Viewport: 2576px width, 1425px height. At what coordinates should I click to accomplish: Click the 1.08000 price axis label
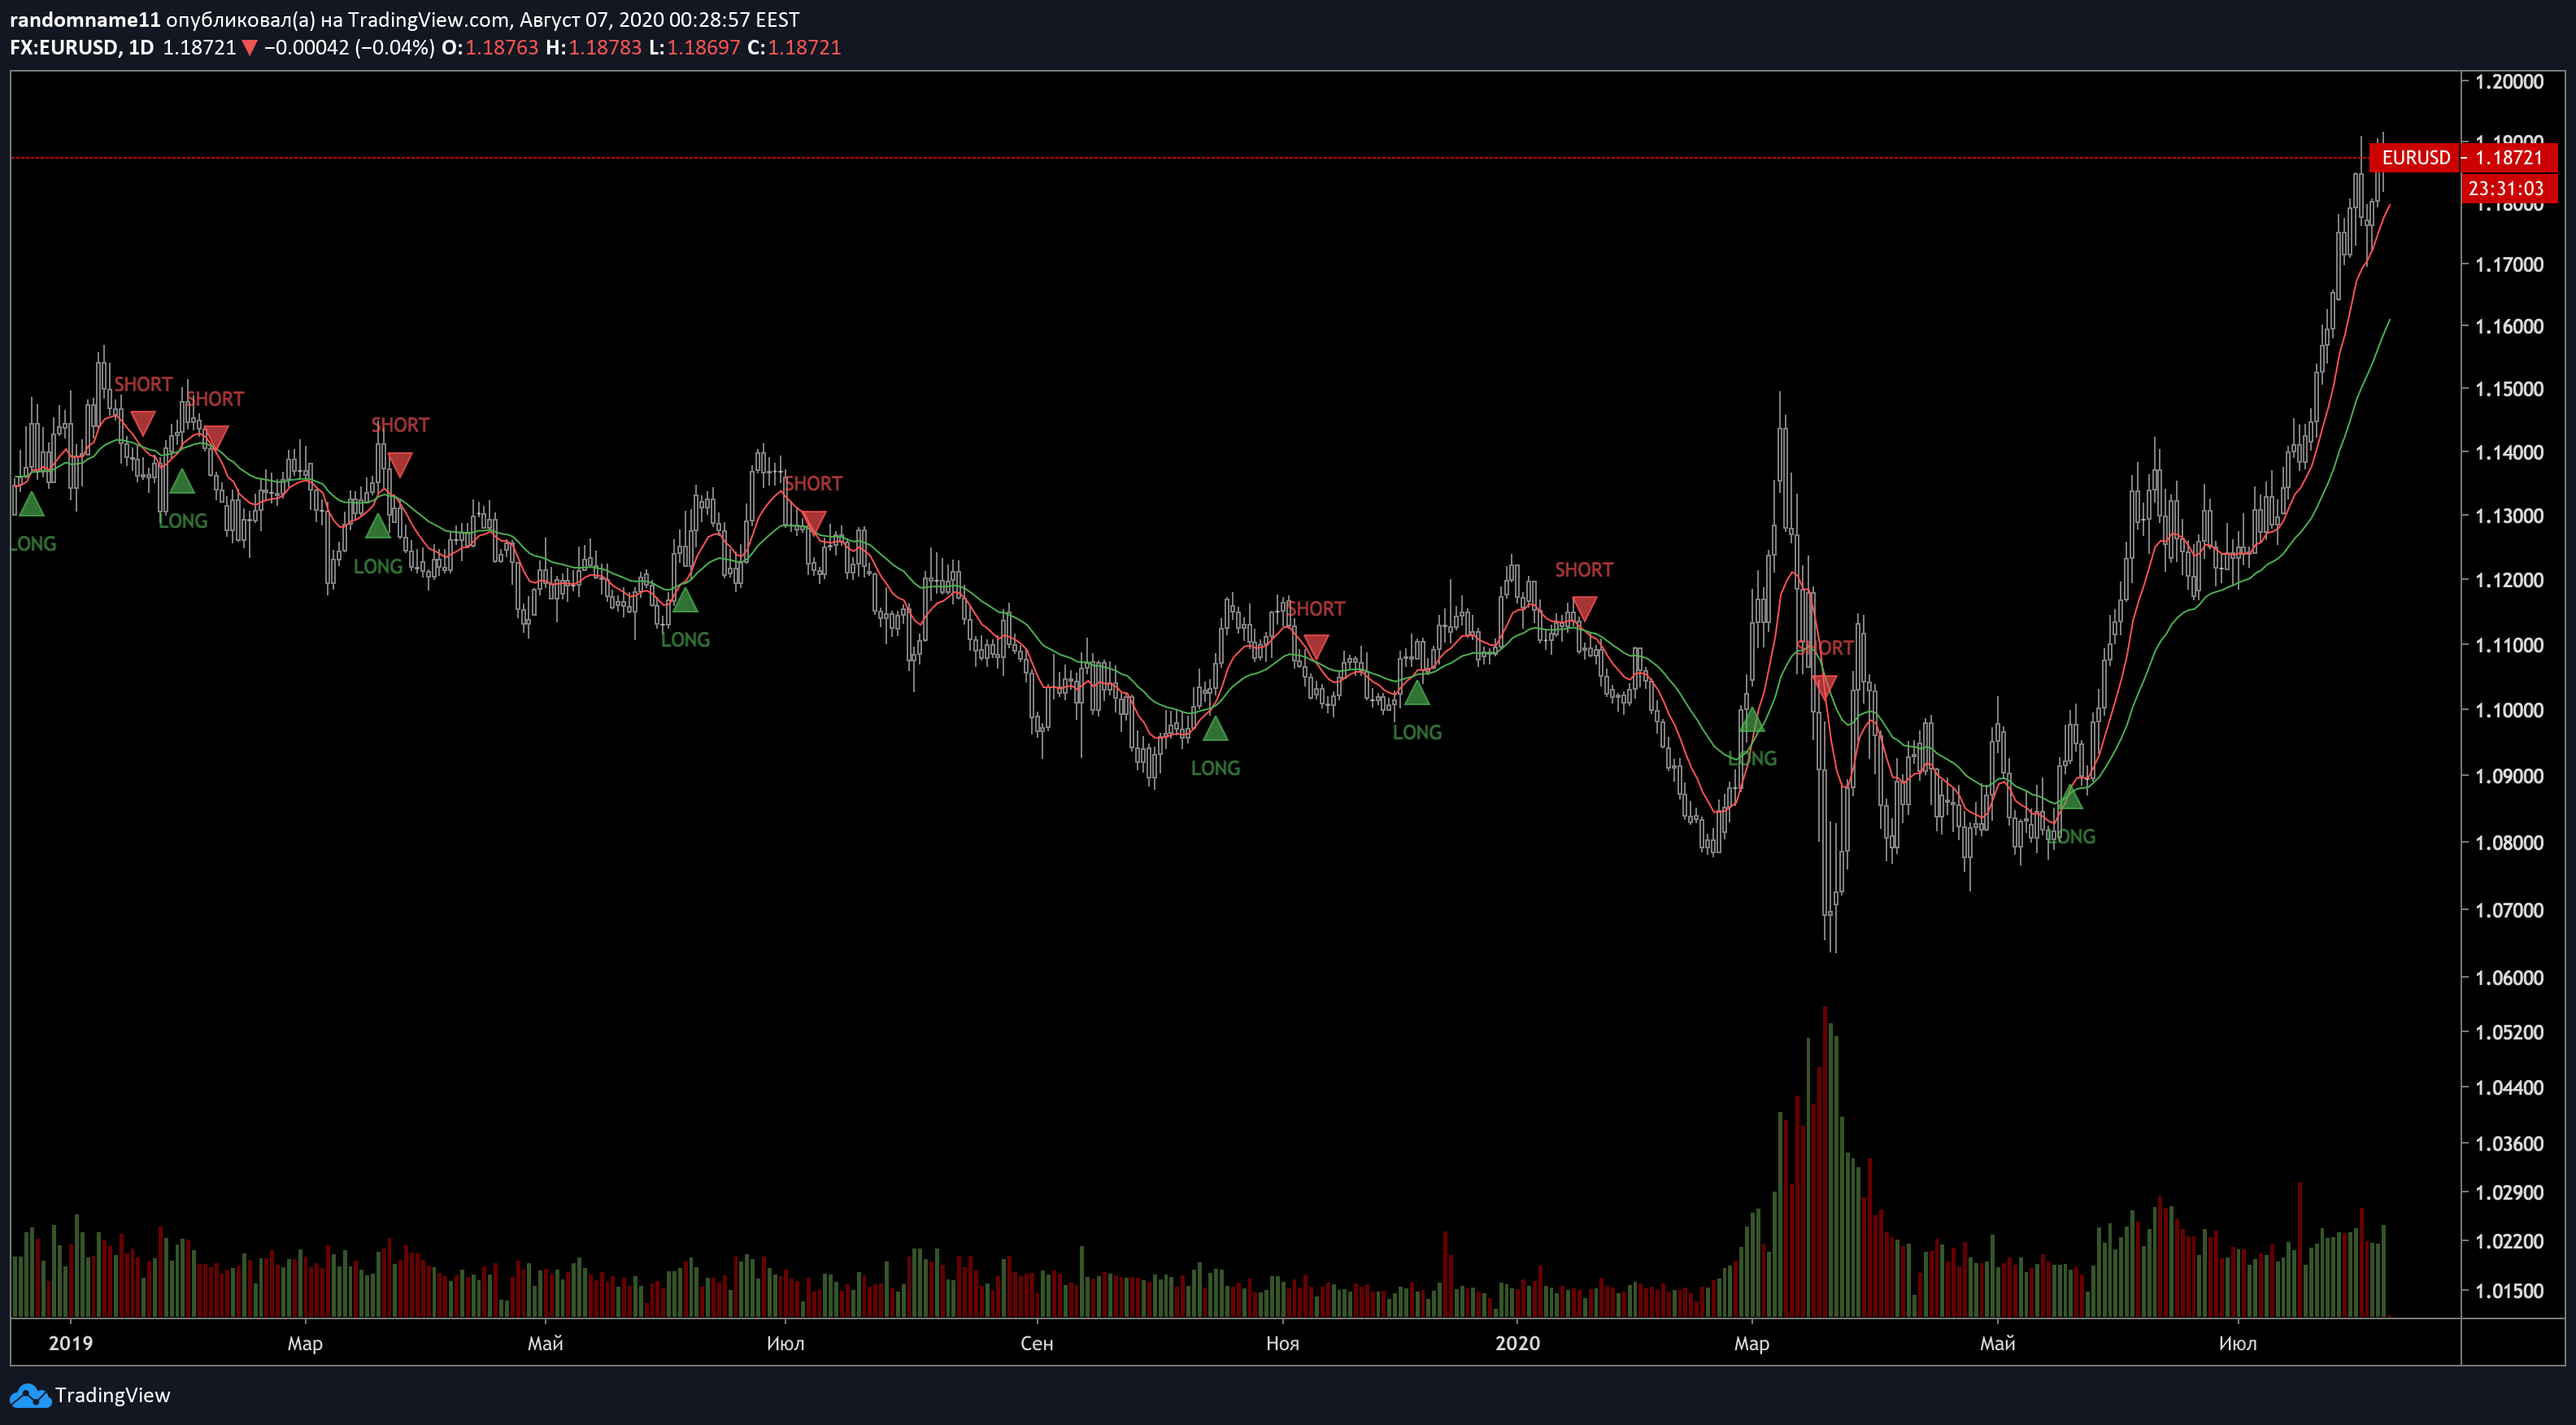(2509, 842)
